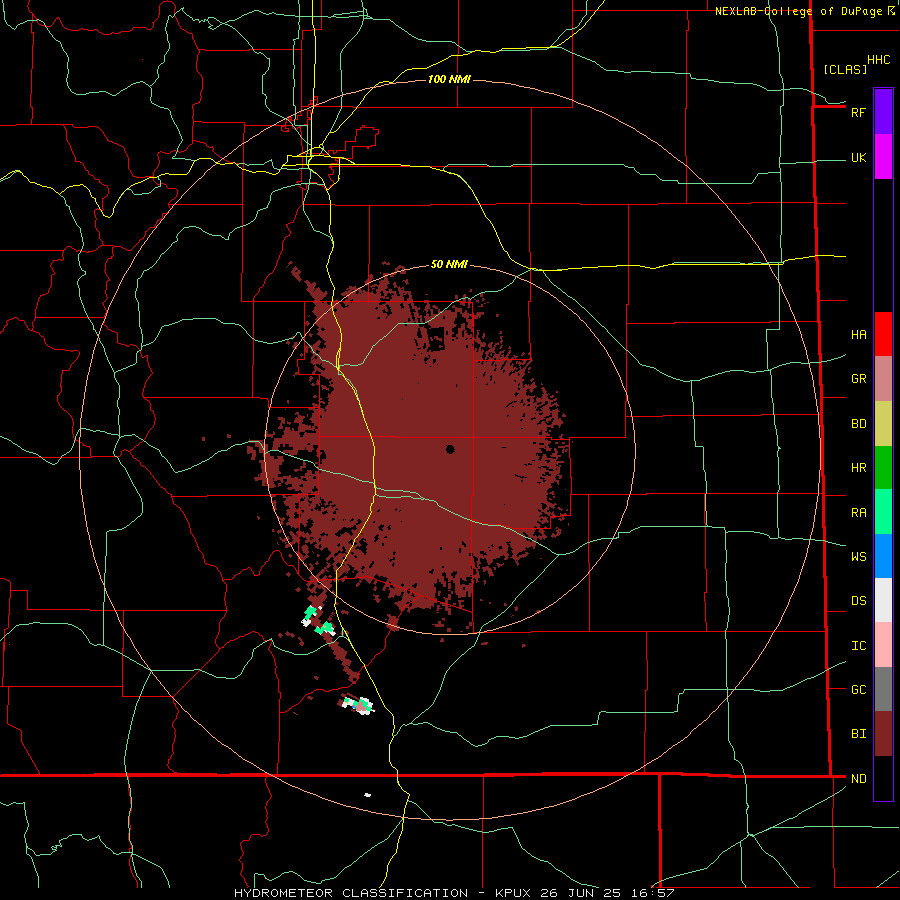
Task: Click the BD yellow legend swatch
Action: [x=883, y=424]
